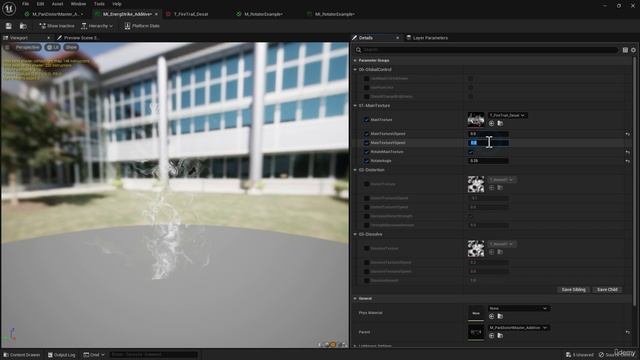
Task: Browse to Phys Material asset icon
Action: click(x=500, y=316)
